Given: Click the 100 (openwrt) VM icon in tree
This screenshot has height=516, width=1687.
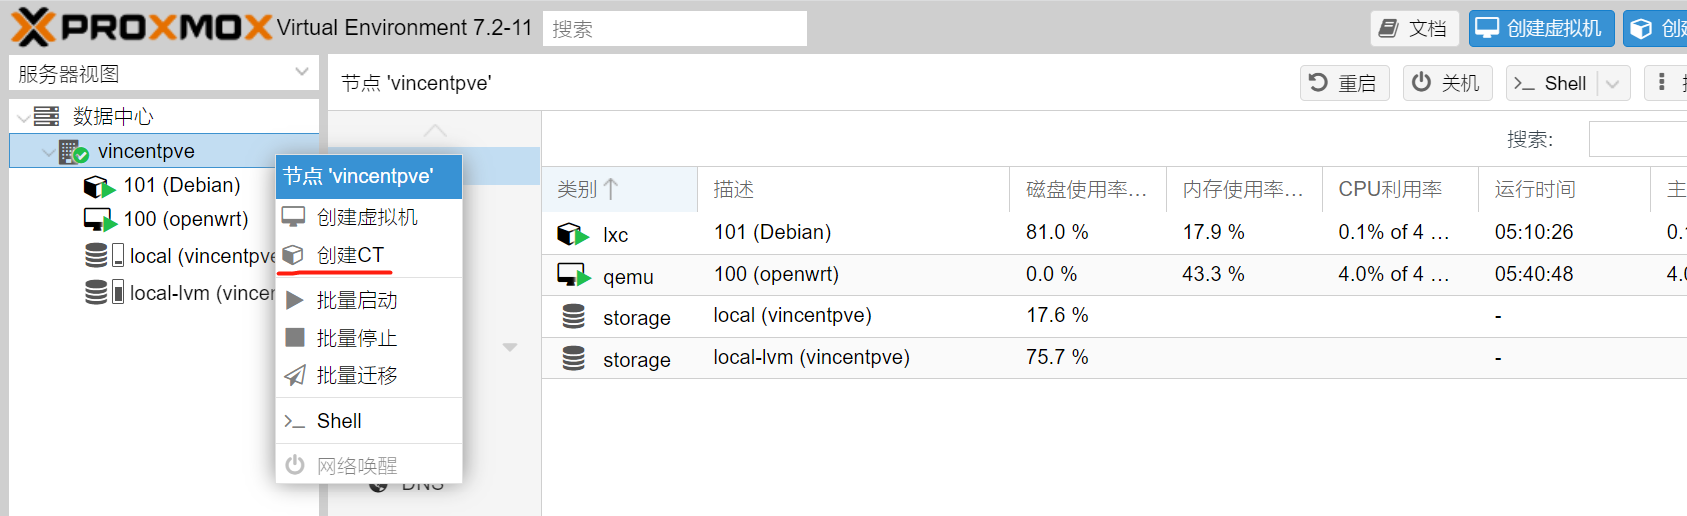Looking at the screenshot, I should tap(99, 220).
